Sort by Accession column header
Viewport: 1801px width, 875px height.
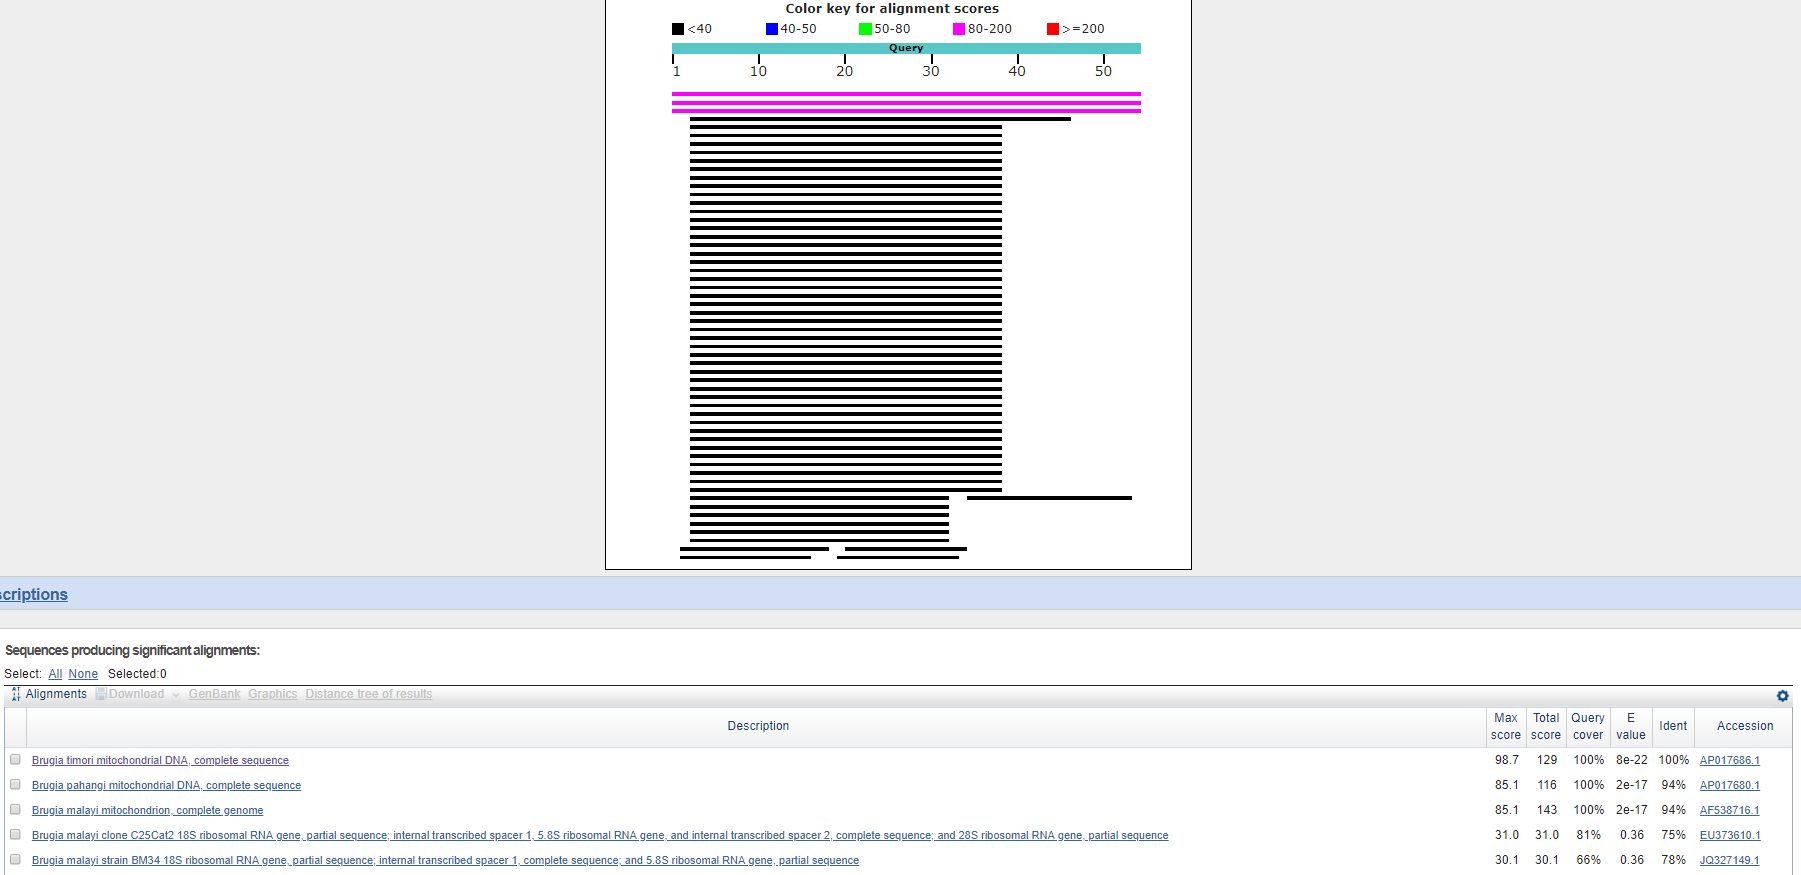(x=1745, y=726)
